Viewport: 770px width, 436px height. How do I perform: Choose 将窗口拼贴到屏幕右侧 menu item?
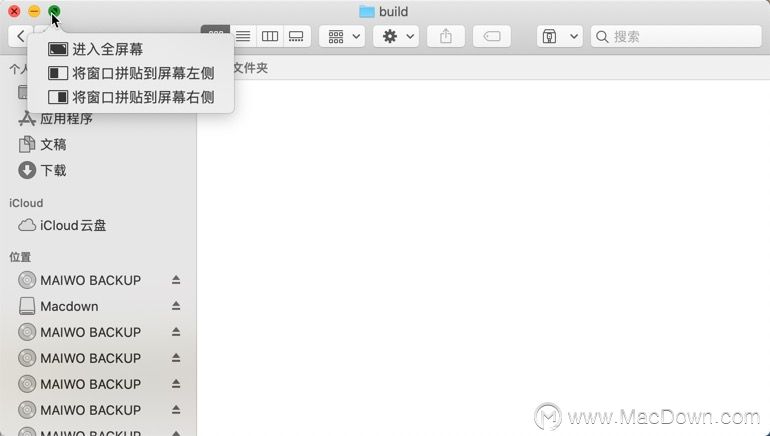131,97
